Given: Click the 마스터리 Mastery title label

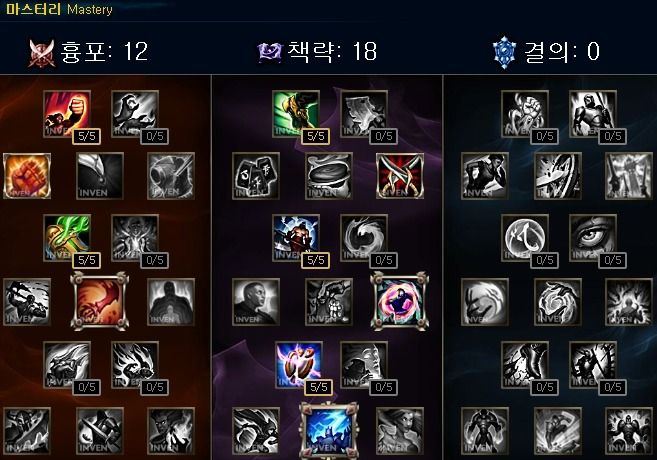Looking at the screenshot, I should (x=59, y=9).
